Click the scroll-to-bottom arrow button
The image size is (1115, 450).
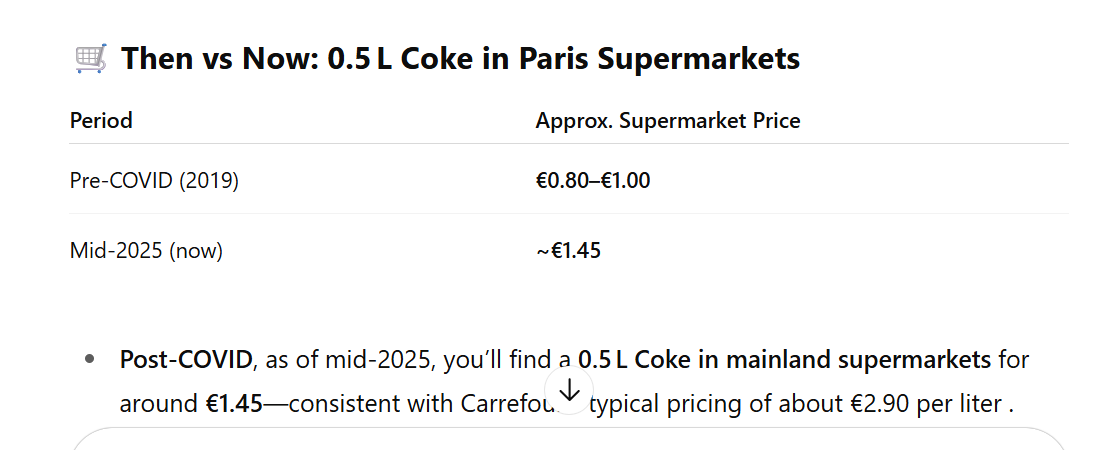pyautogui.click(x=569, y=391)
